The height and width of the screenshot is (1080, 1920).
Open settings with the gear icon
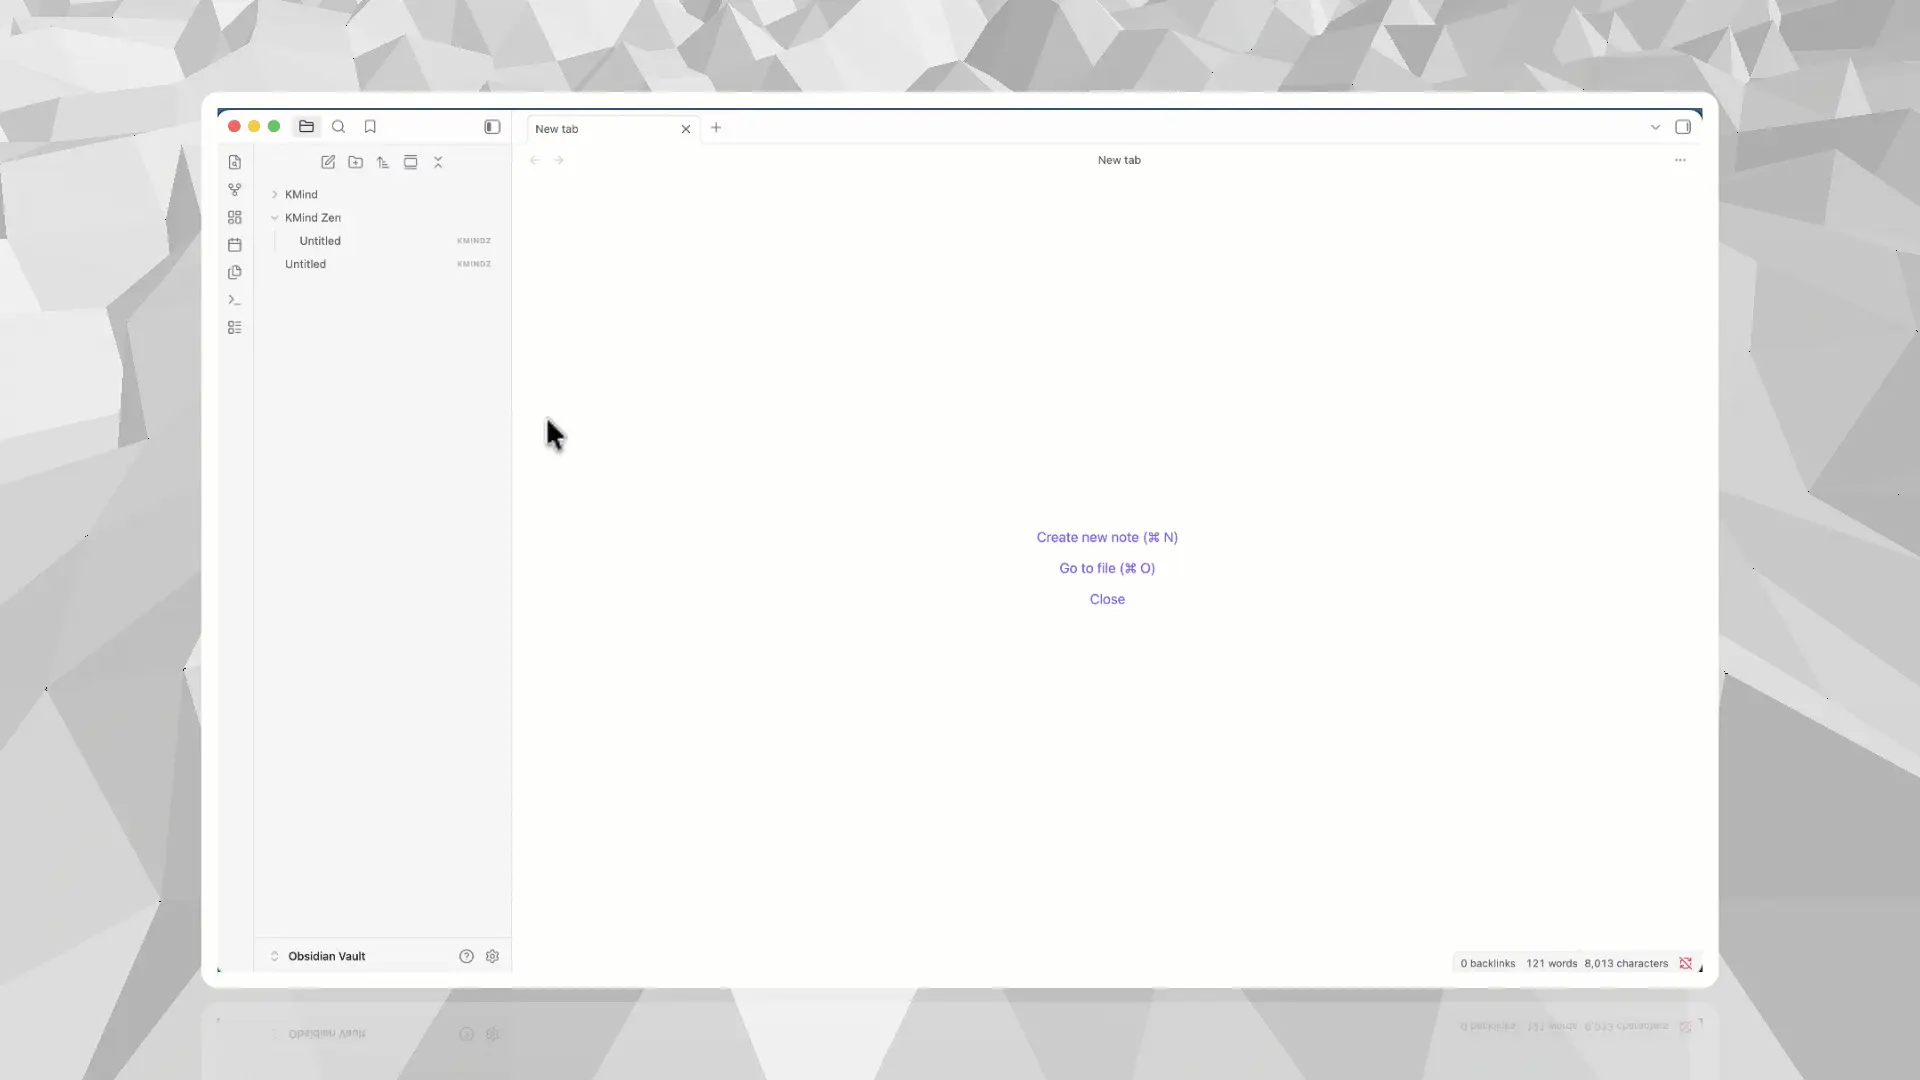pyautogui.click(x=492, y=956)
